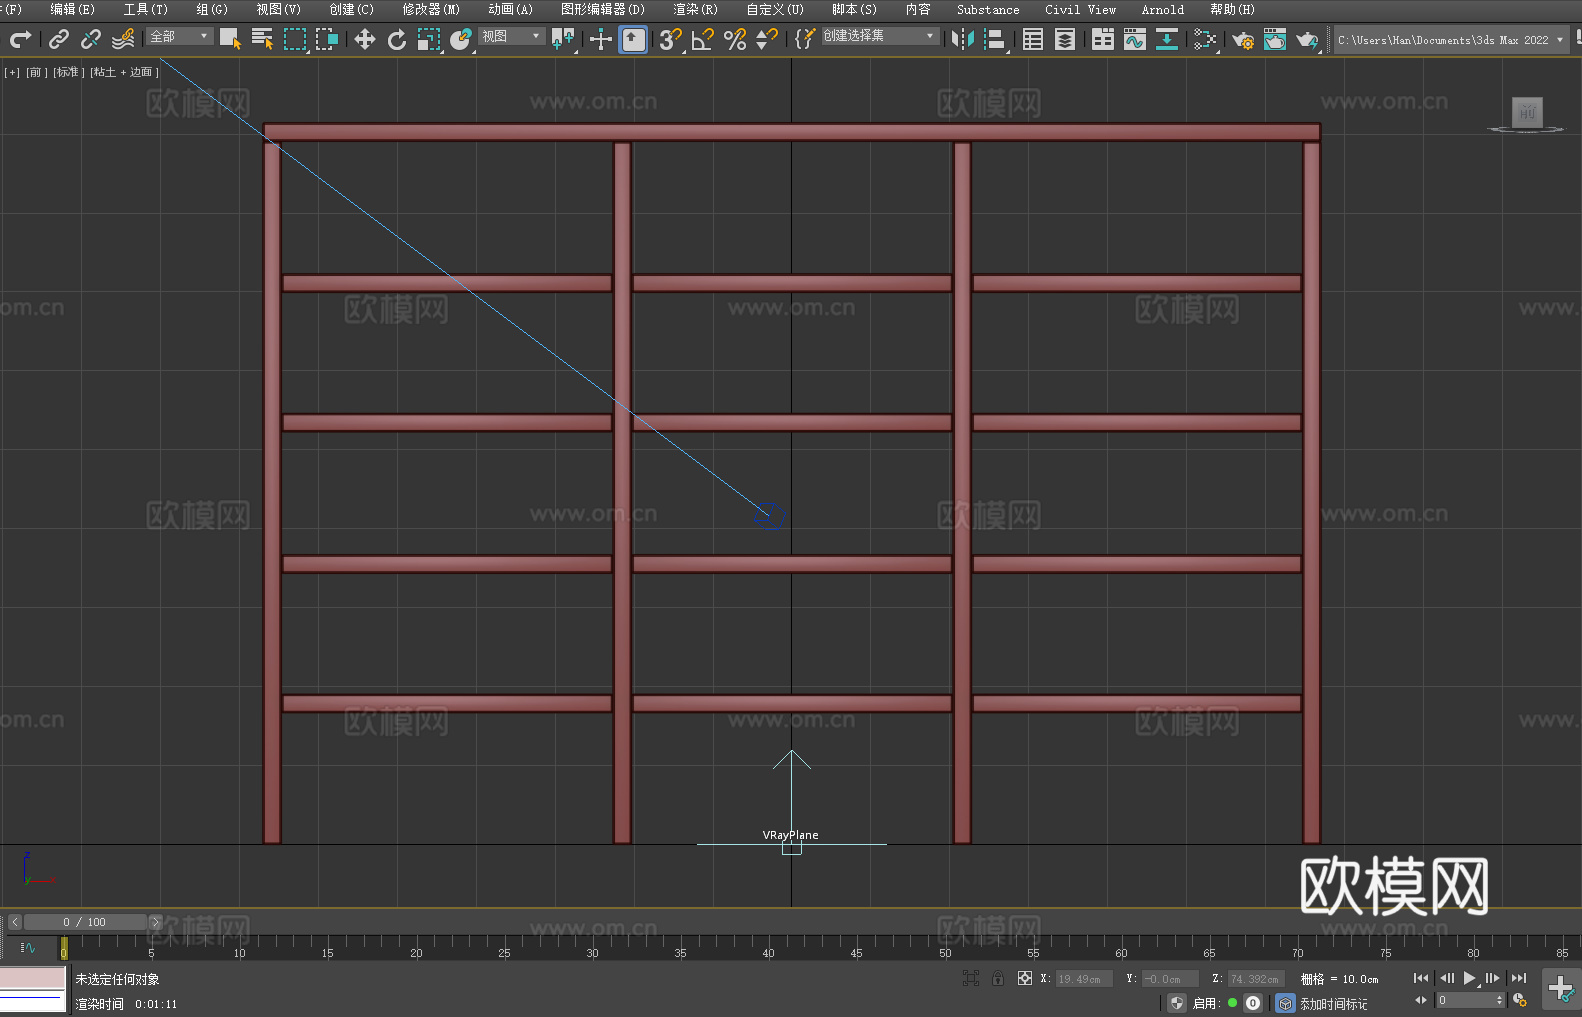This screenshot has height=1017, width=1582.
Task: Click the pink MAXScript listener swatch
Action: point(32,978)
